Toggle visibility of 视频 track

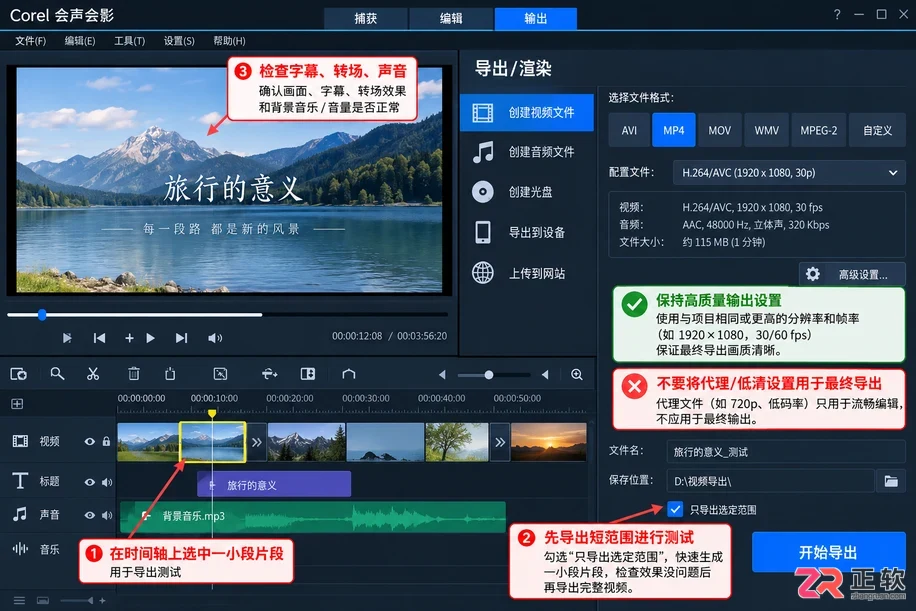(89, 442)
